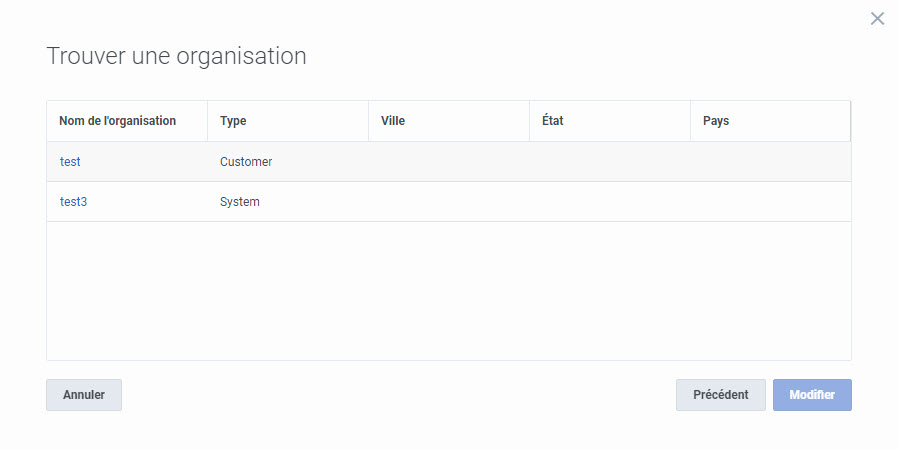Screen dimensions: 898x449
Task: Click the Modifier button
Action: [812, 395]
